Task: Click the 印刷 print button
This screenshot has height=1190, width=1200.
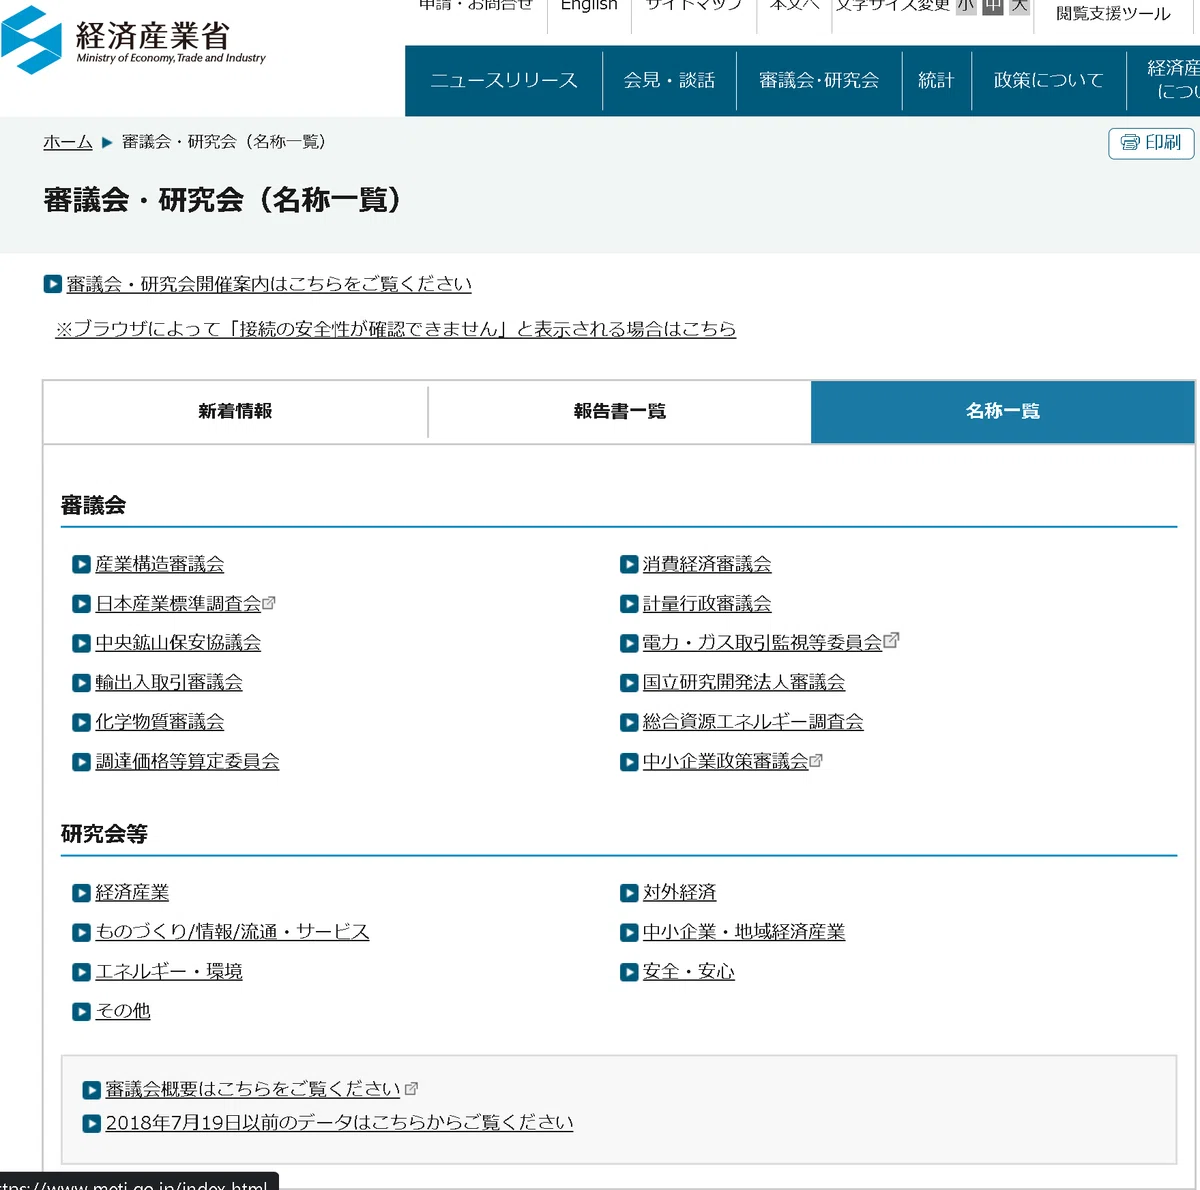Action: pos(1151,143)
